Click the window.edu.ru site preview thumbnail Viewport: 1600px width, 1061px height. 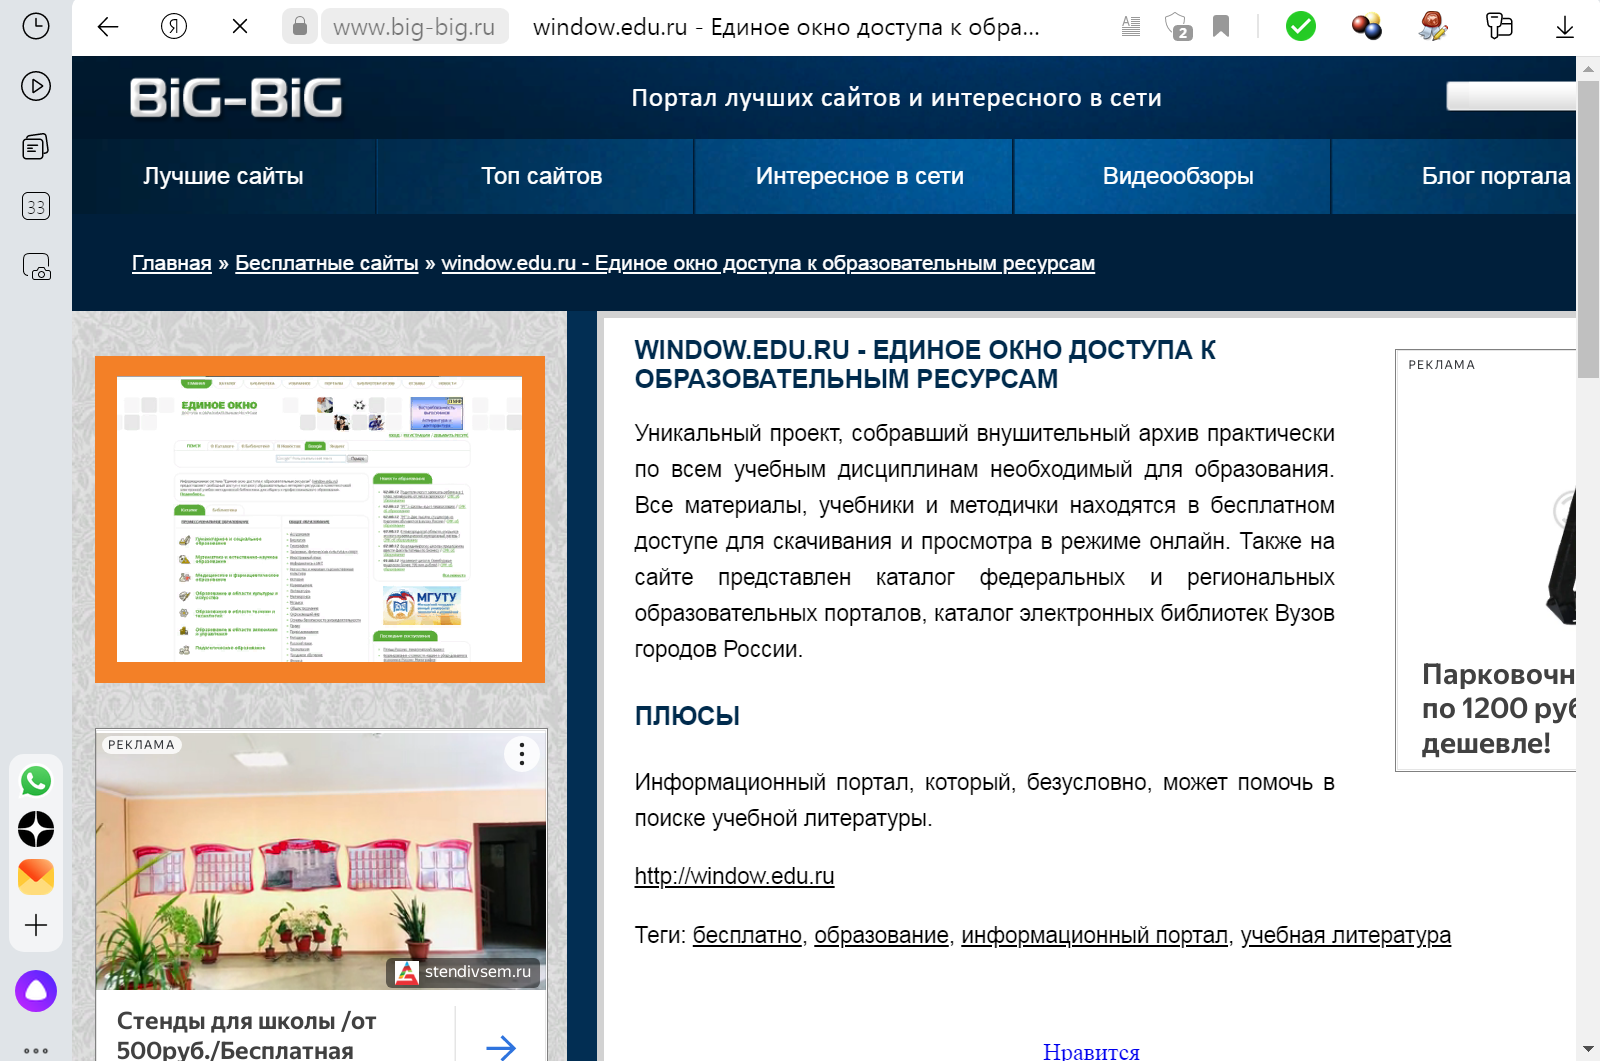coord(319,519)
